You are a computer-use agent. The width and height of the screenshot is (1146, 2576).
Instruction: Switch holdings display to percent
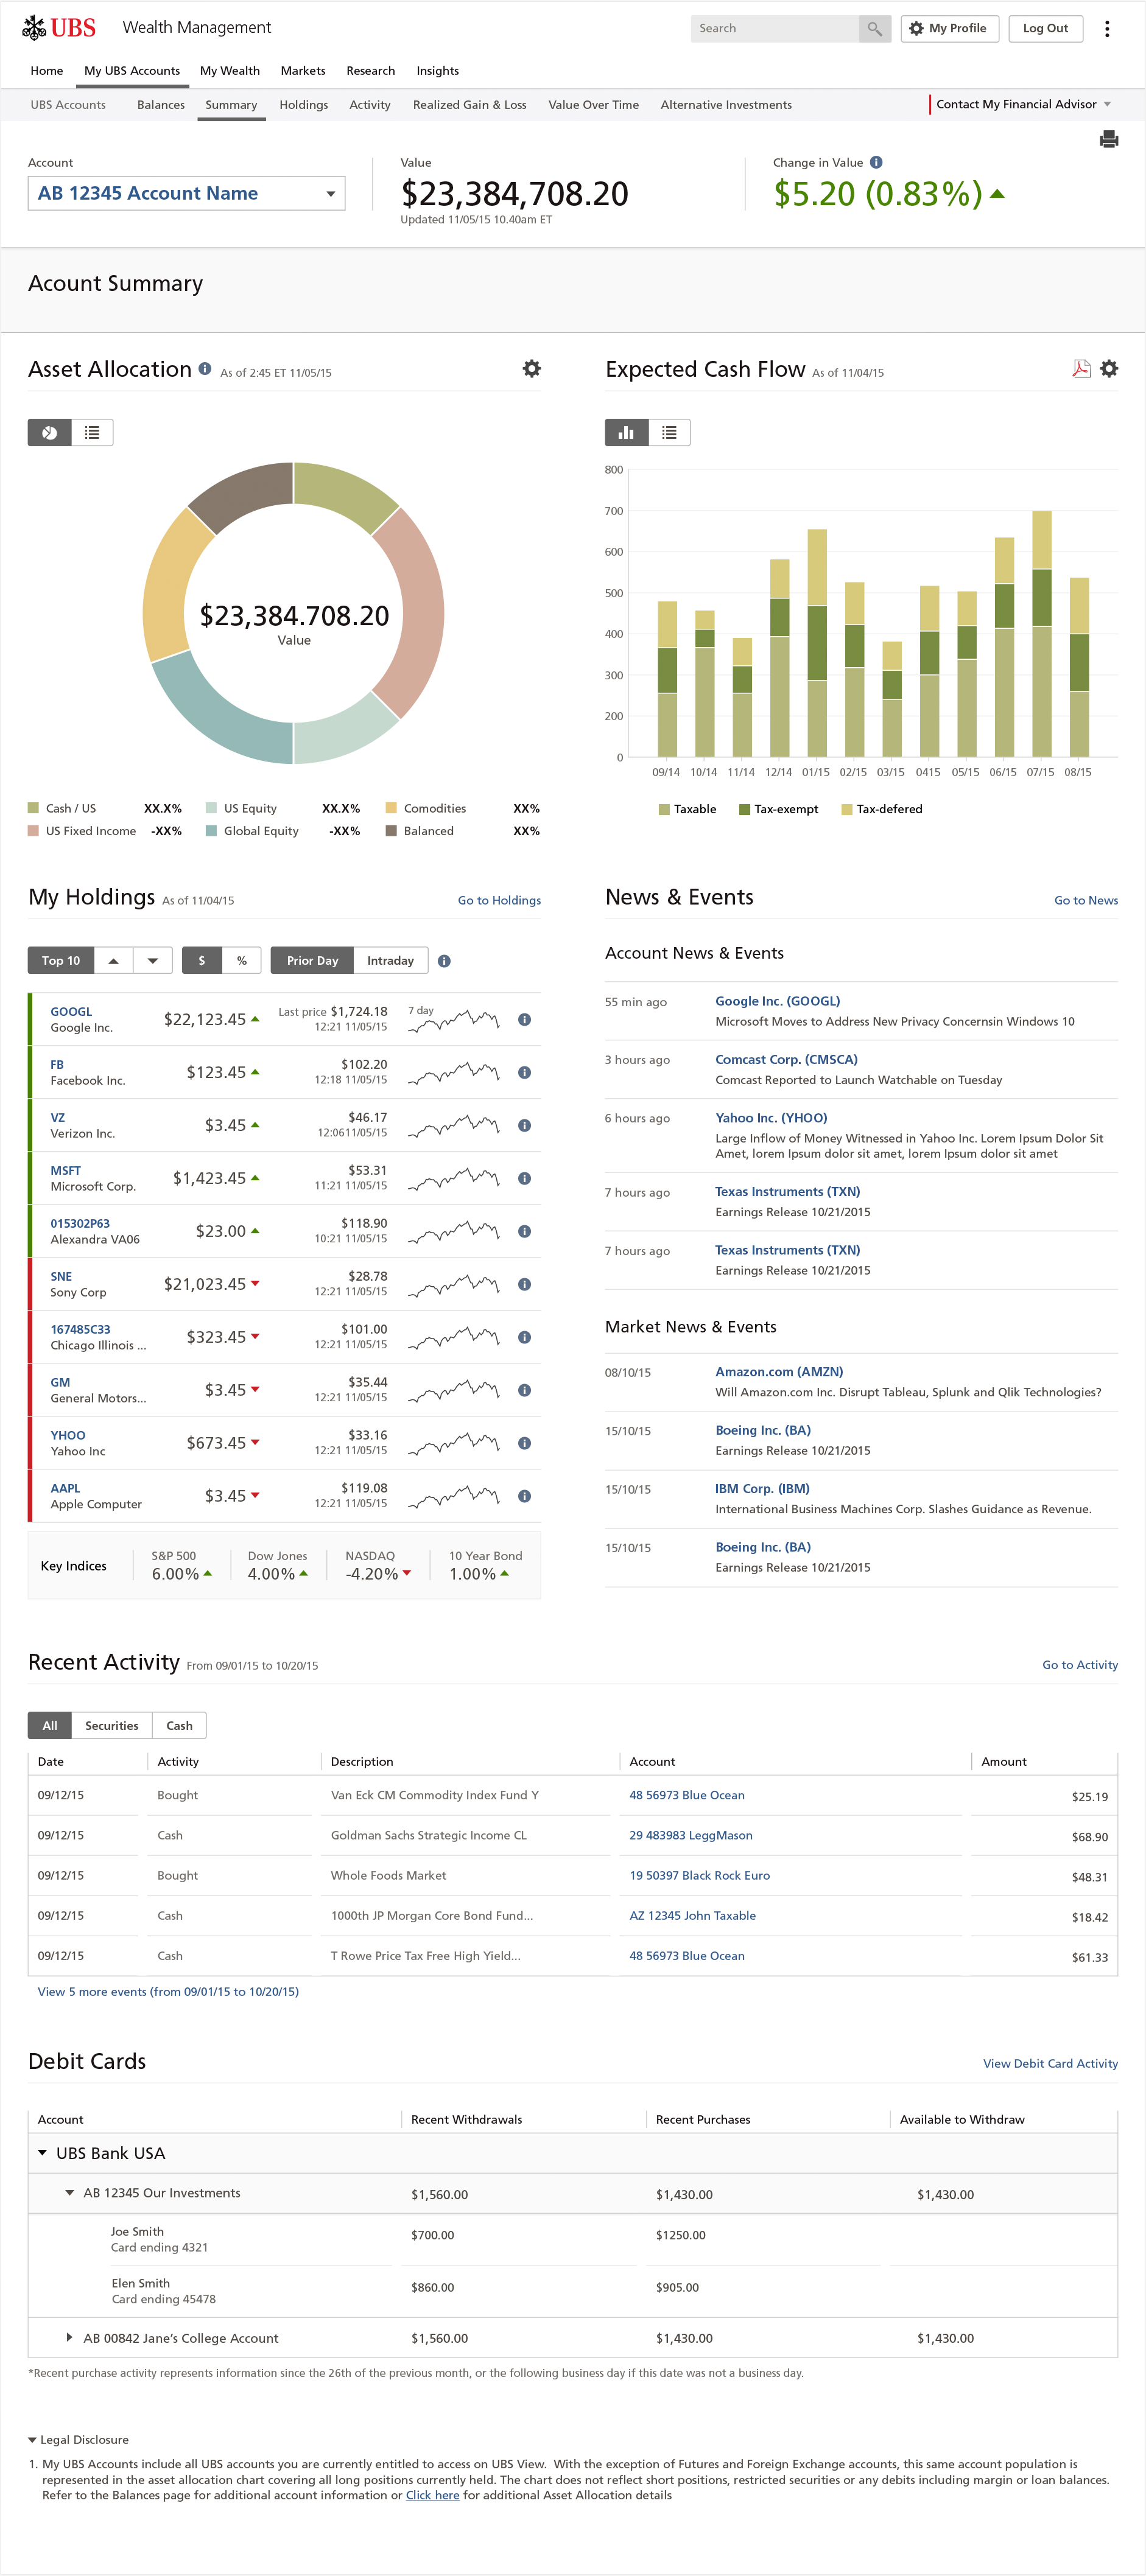pyautogui.click(x=241, y=961)
